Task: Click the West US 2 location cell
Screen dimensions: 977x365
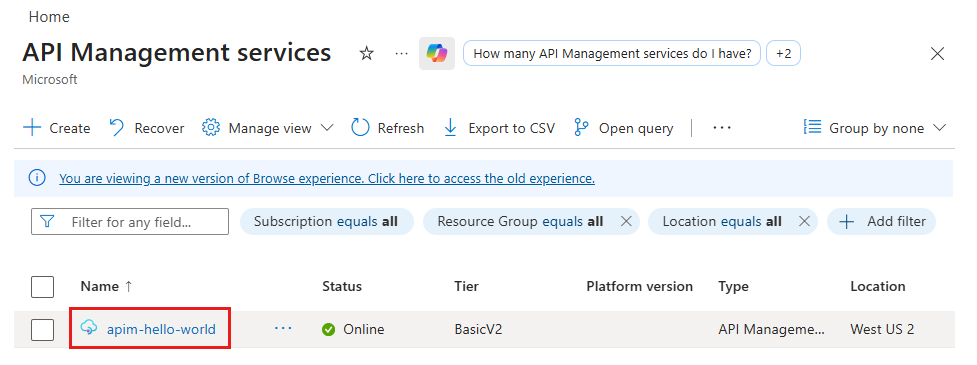Action: (x=882, y=329)
